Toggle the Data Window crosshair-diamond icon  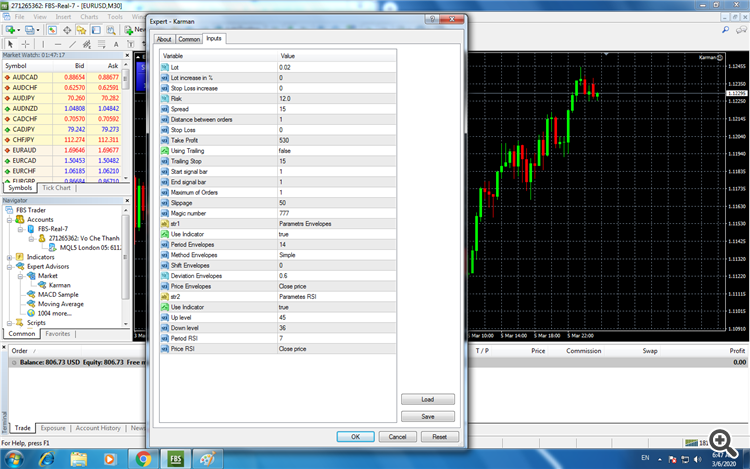(x=67, y=30)
